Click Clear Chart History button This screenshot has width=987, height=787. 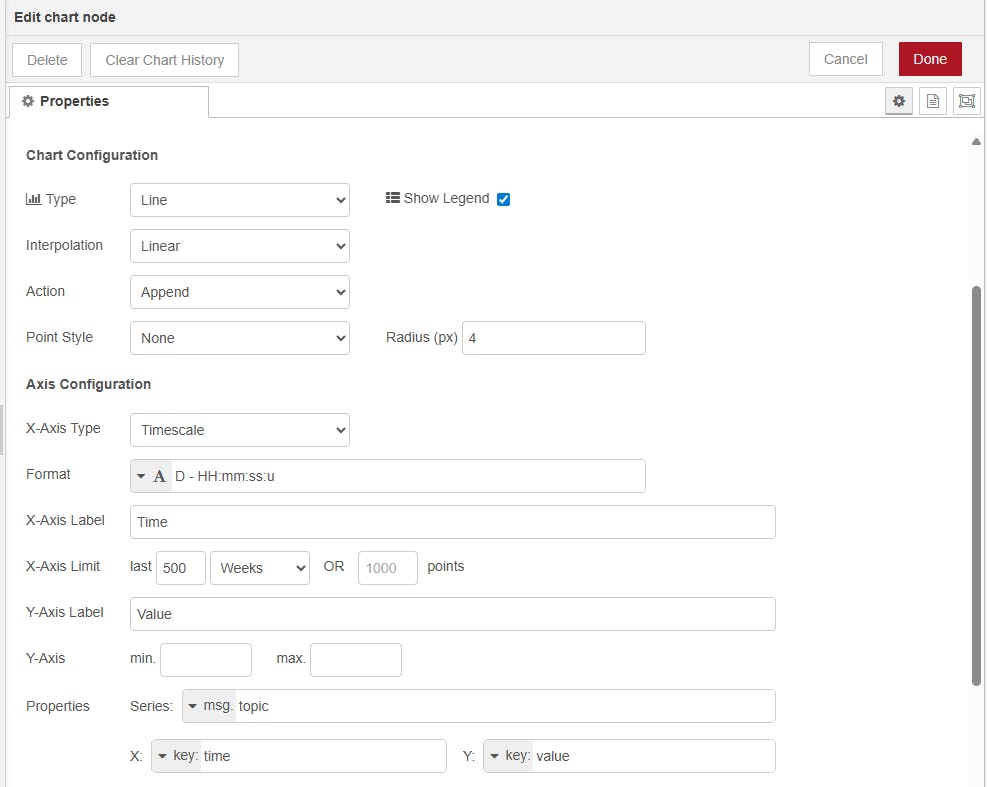click(164, 60)
